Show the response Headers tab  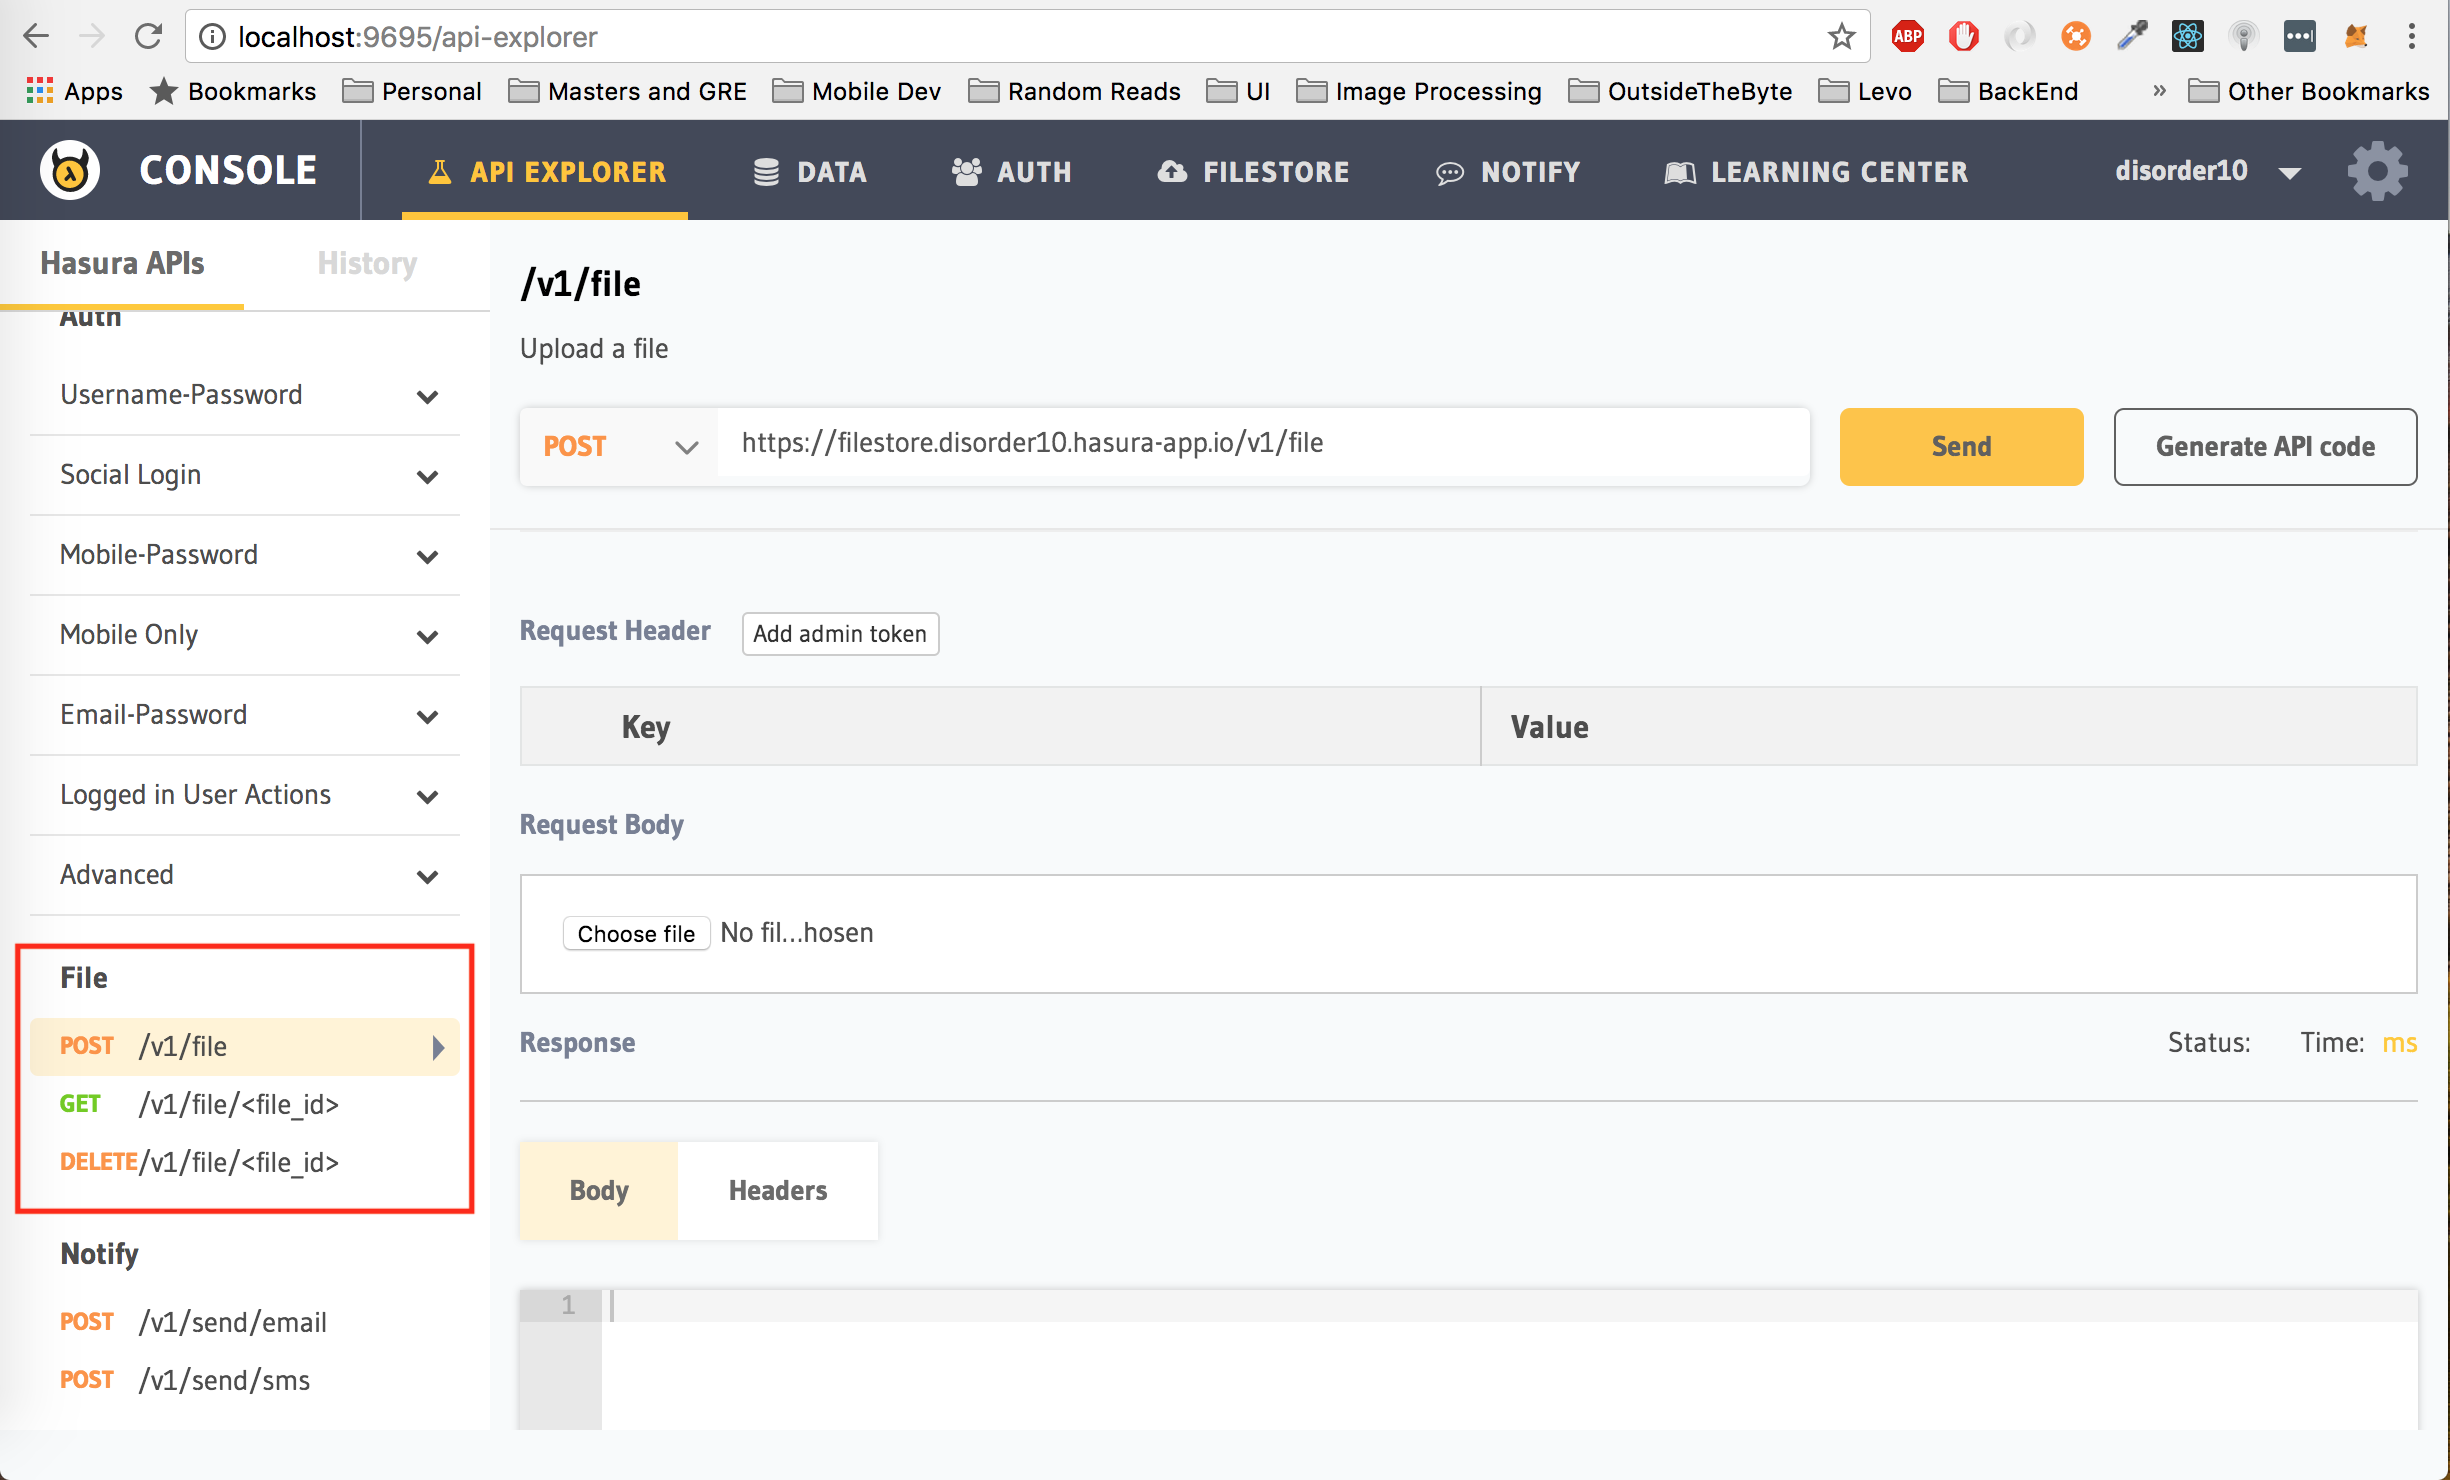tap(777, 1190)
